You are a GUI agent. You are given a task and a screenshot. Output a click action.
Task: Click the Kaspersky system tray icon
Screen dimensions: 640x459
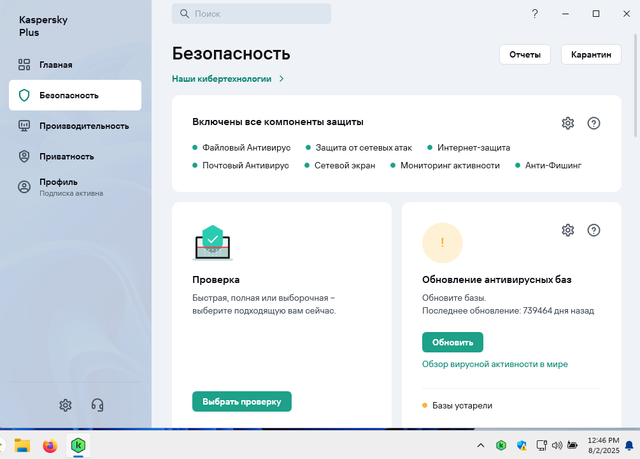coord(501,445)
